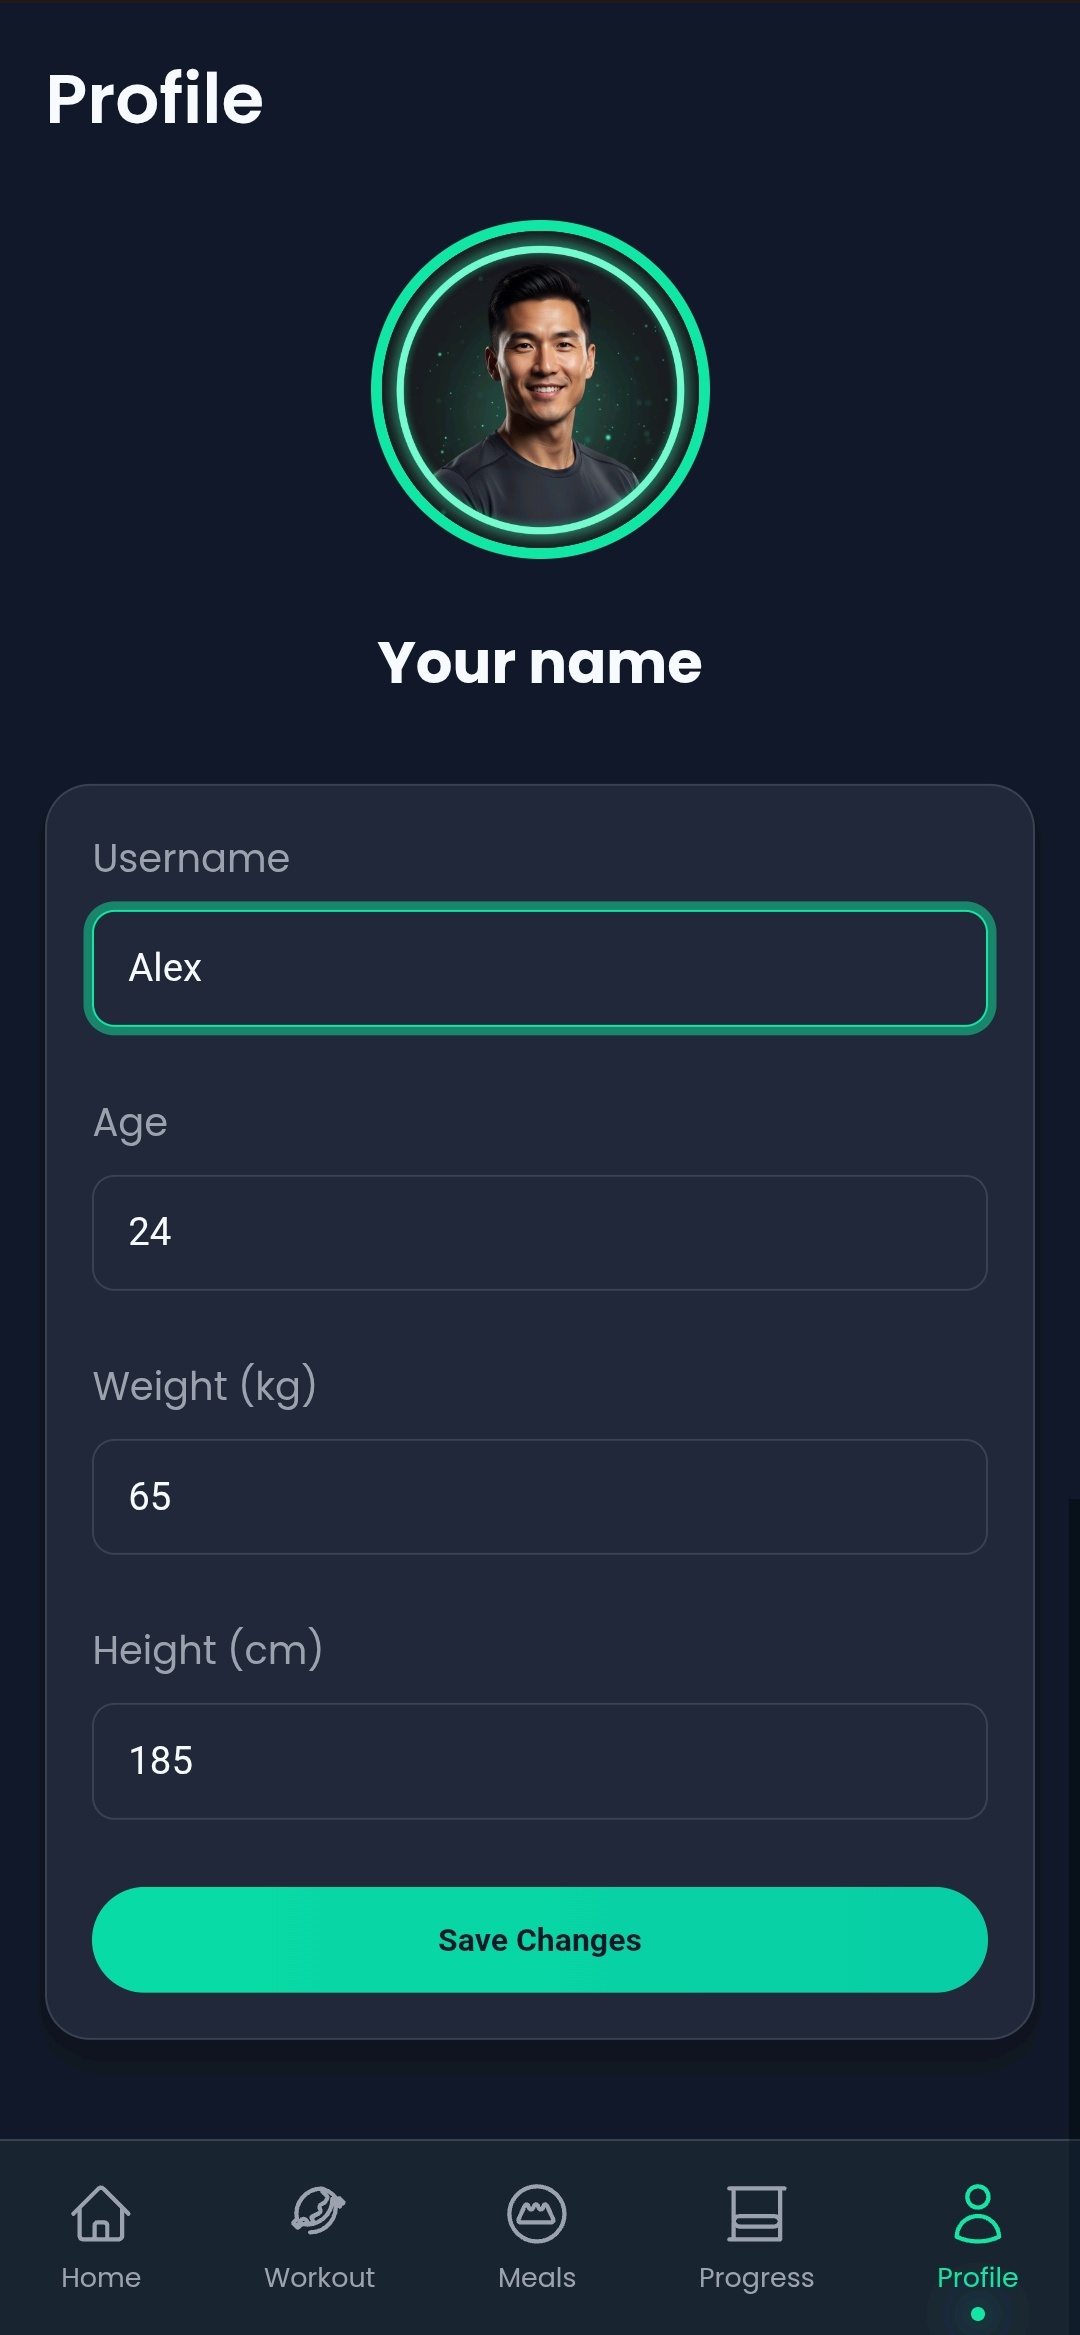Click the Profile page title
The width and height of the screenshot is (1080, 2335).
click(156, 98)
